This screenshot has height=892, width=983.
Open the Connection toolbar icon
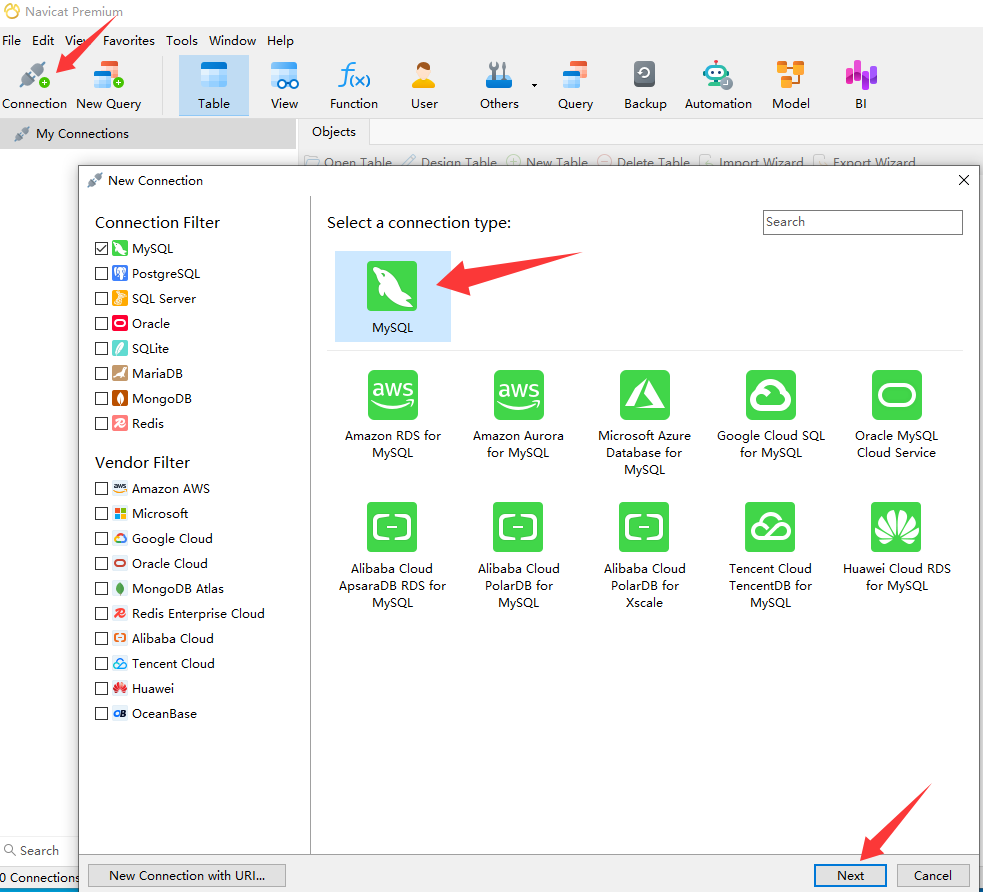[x=34, y=85]
